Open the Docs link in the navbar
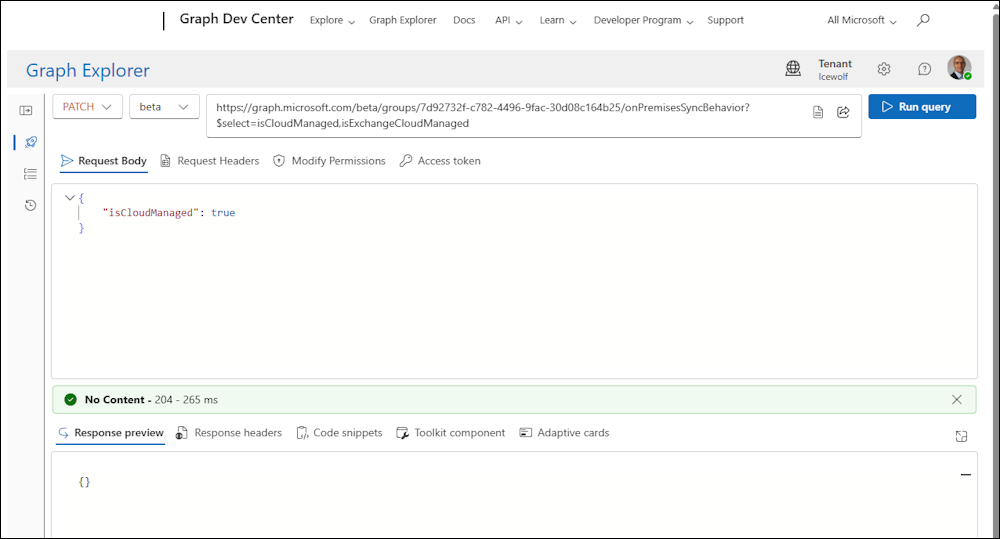 pyautogui.click(x=464, y=20)
